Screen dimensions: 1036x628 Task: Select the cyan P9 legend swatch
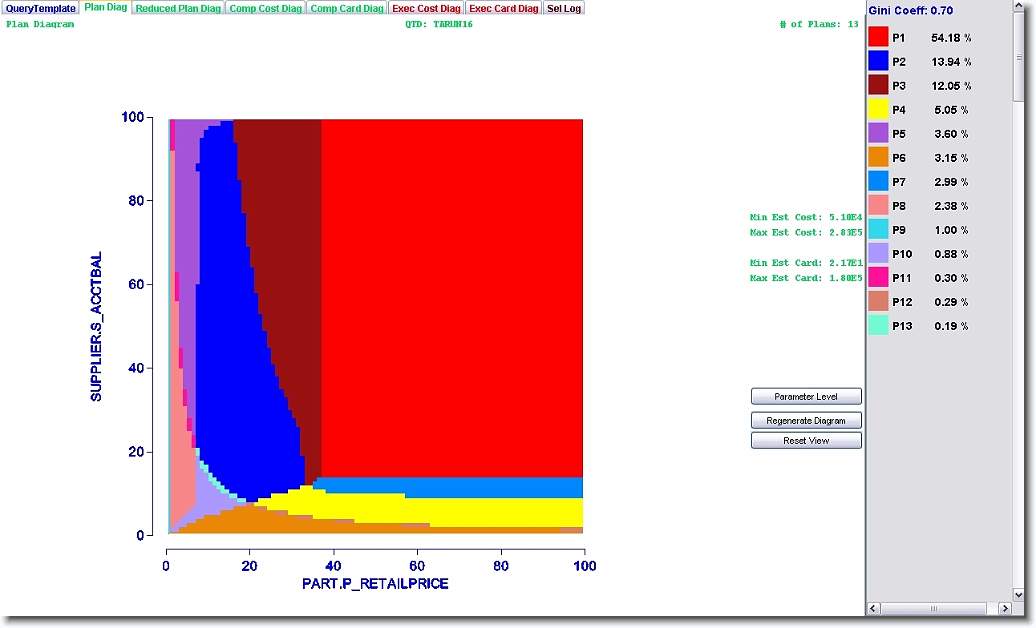[878, 229]
